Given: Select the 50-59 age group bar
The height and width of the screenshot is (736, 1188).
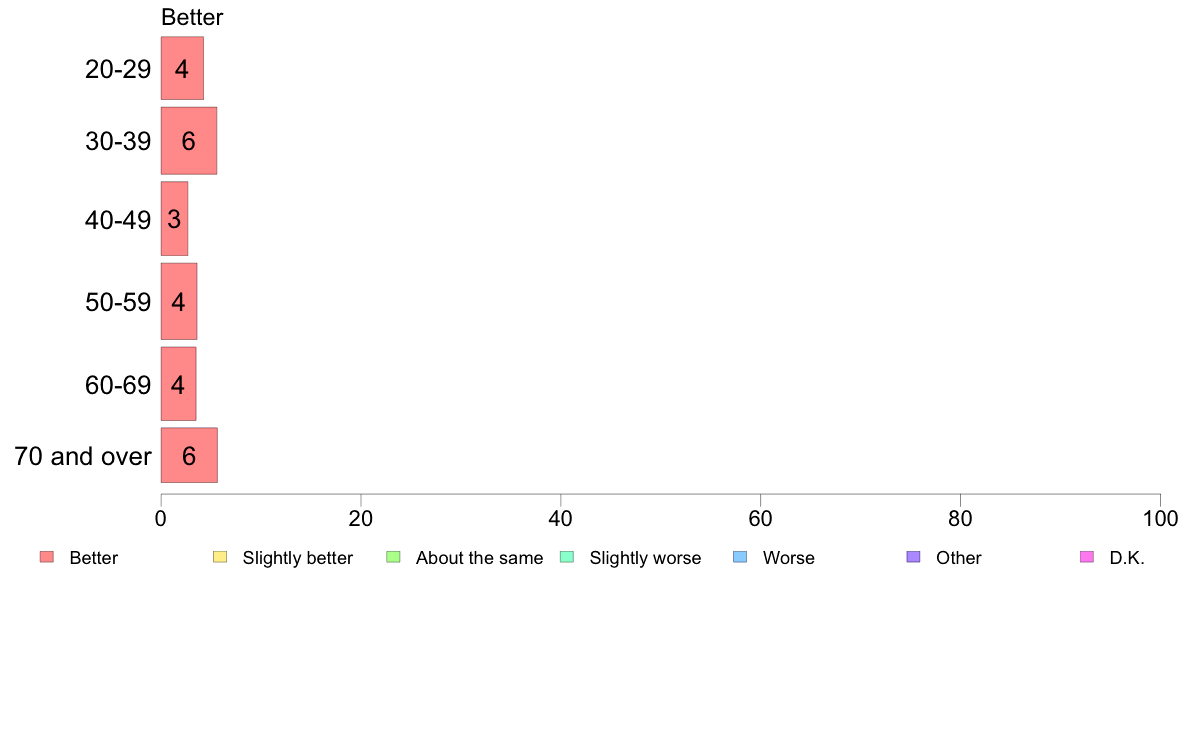Looking at the screenshot, I should pos(179,302).
